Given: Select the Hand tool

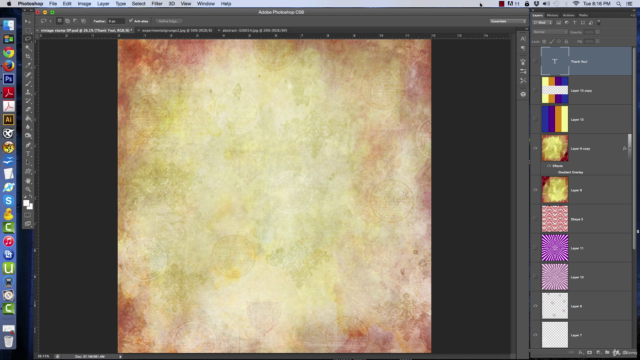Looking at the screenshot, I should [28, 180].
